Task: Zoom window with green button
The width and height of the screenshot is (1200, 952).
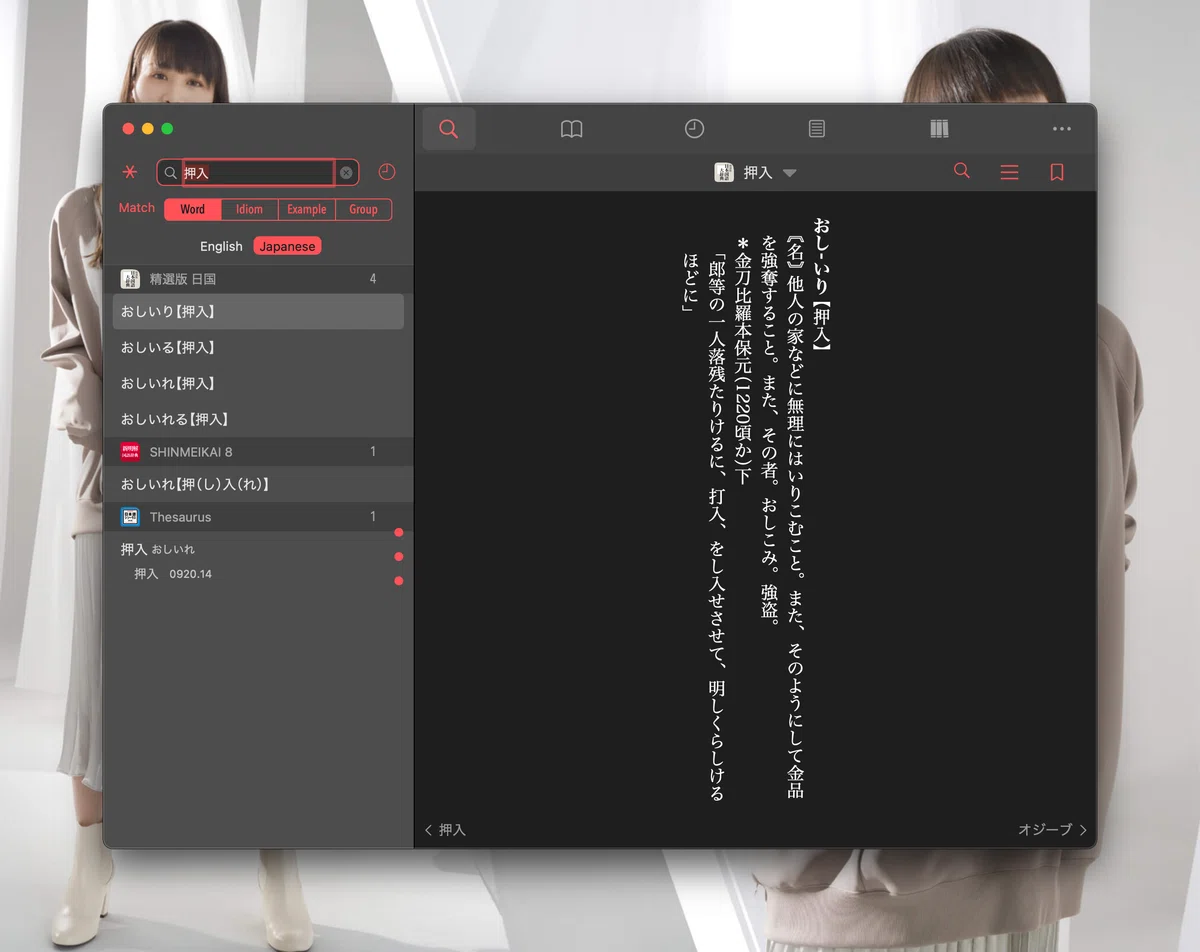Action: (167, 129)
